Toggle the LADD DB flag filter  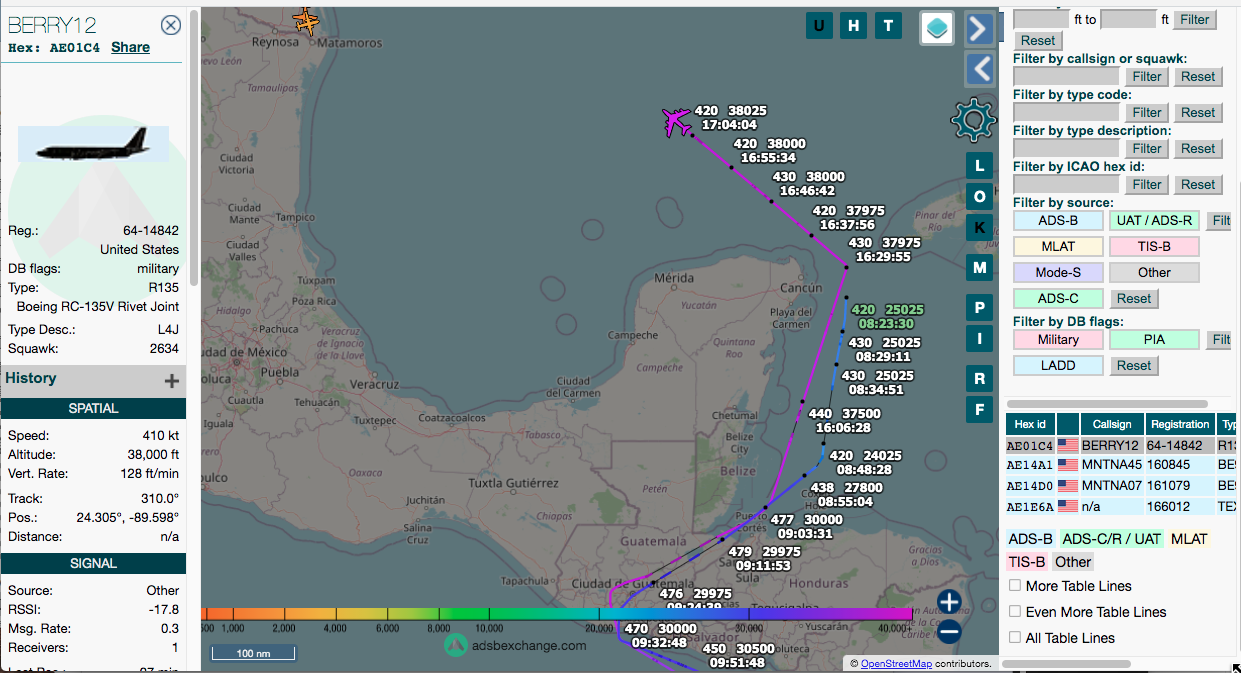click(1058, 365)
